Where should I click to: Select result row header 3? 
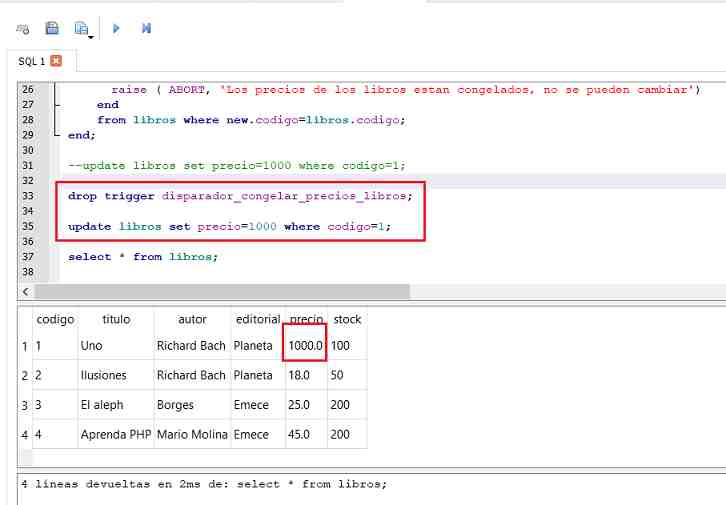pos(25,405)
